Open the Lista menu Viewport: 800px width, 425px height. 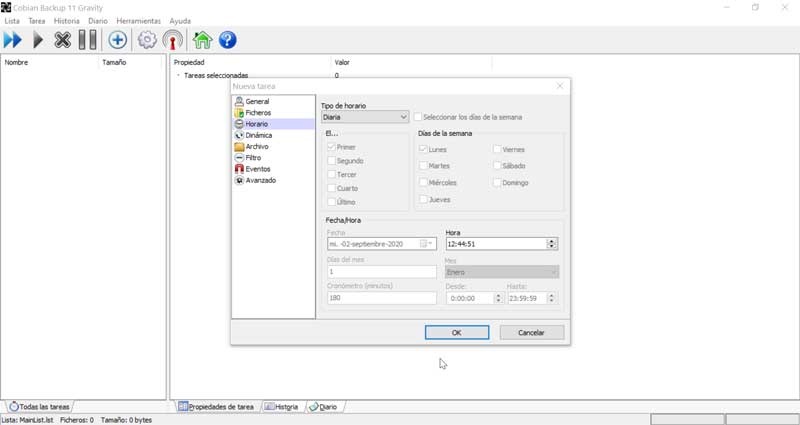[x=12, y=21]
